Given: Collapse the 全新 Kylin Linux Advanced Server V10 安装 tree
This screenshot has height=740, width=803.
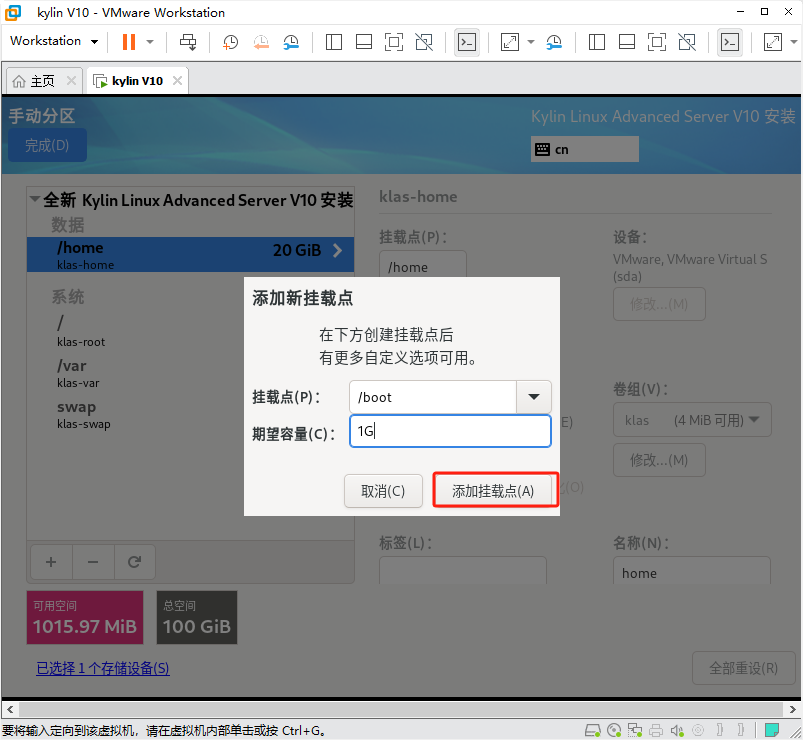Looking at the screenshot, I should point(35,199).
